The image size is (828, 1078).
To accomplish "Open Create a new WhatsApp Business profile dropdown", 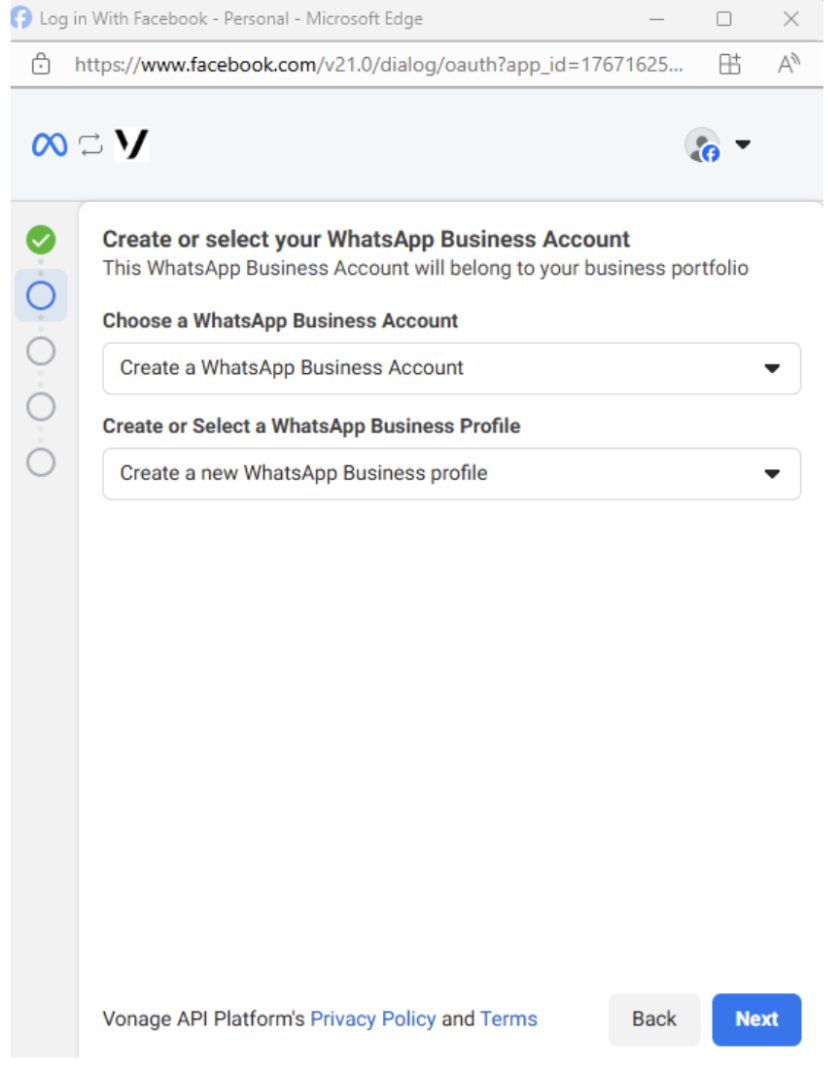I will coord(451,474).
